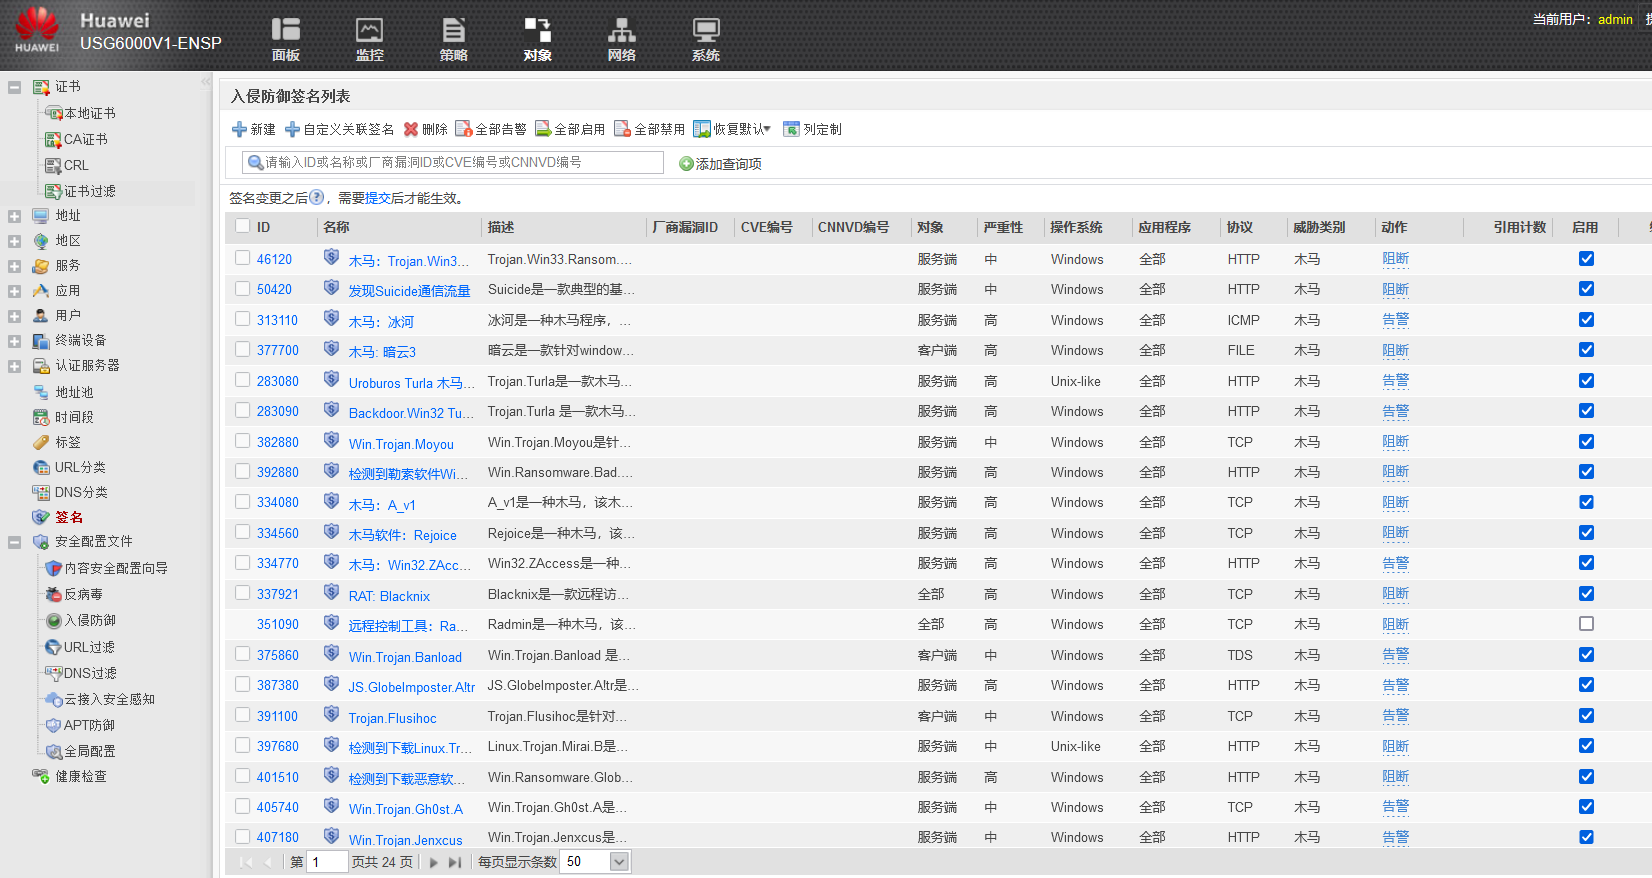
Task: Click the 全部禁用 disable-all icon
Action: 622,129
